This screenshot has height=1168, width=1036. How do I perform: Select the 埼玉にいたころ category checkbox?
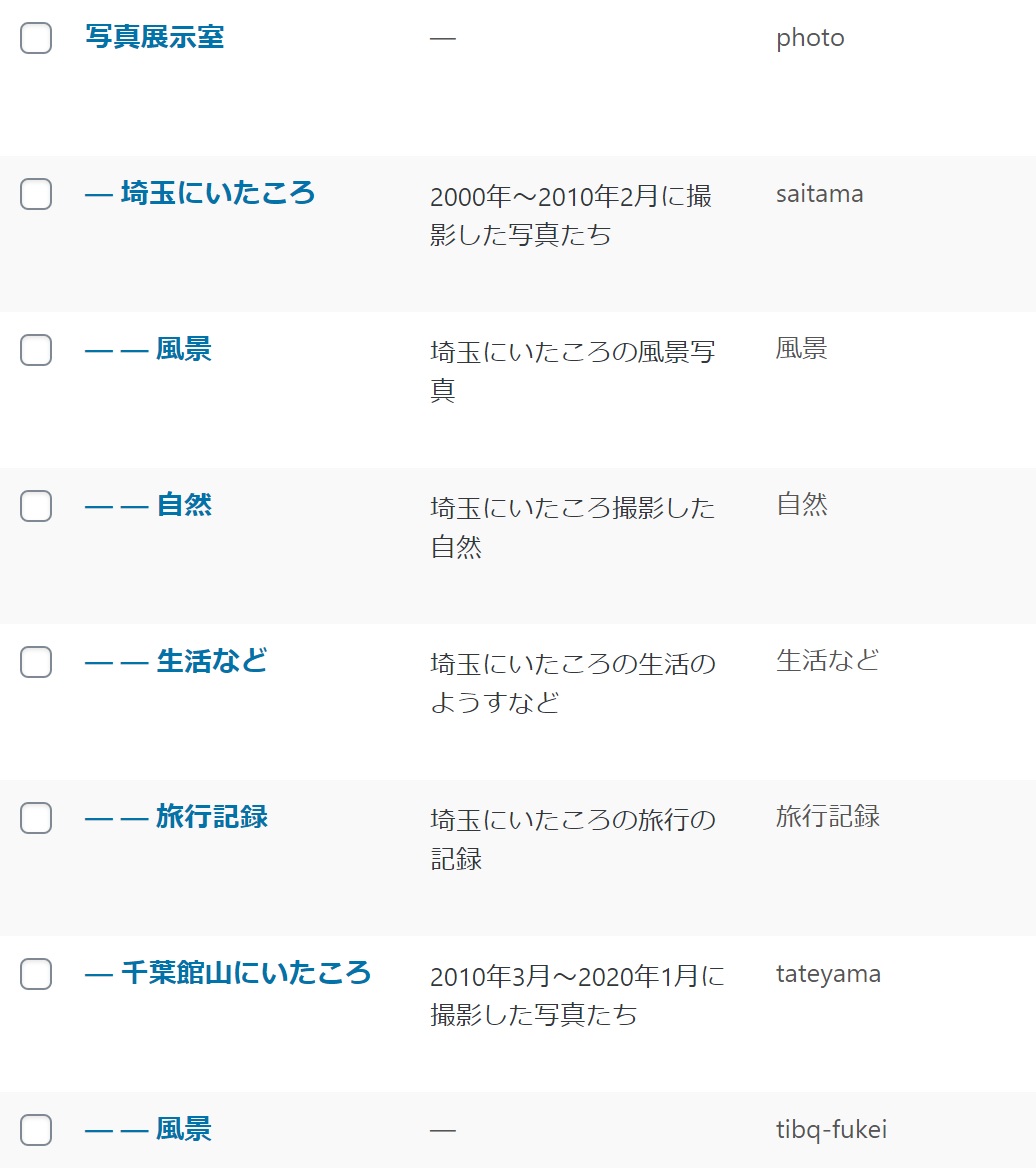click(36, 194)
